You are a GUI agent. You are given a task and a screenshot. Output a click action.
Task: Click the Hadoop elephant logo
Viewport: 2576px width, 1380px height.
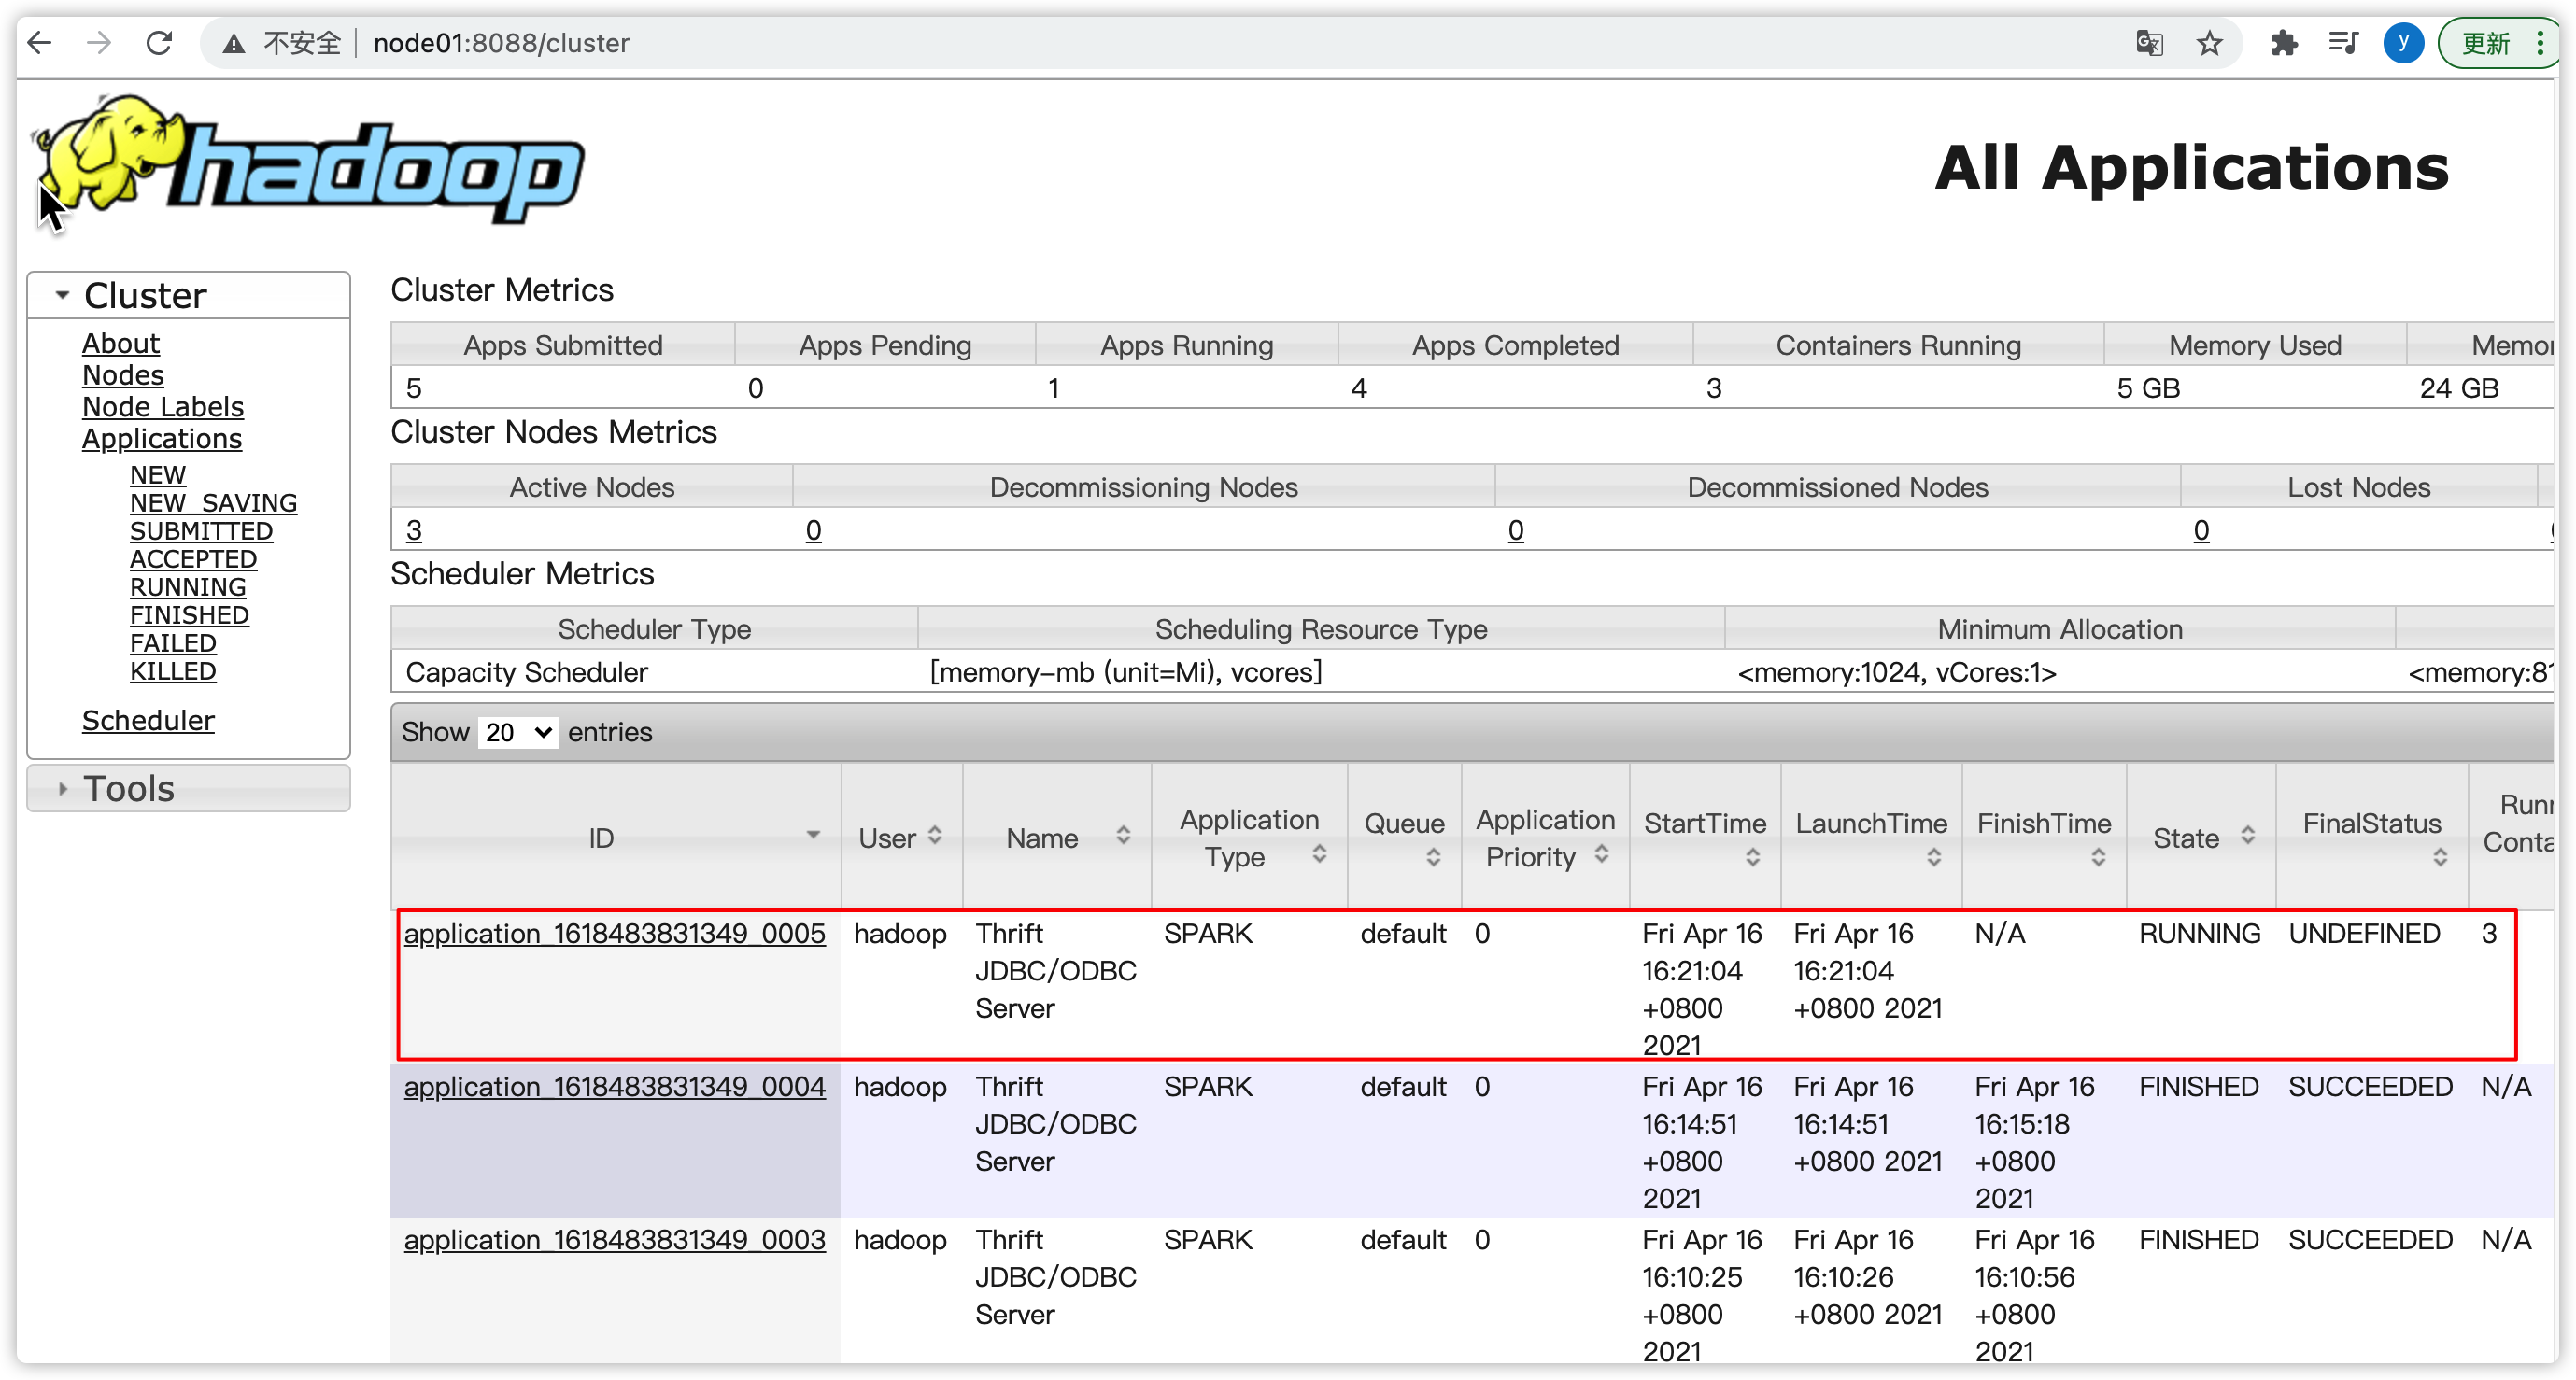(308, 160)
